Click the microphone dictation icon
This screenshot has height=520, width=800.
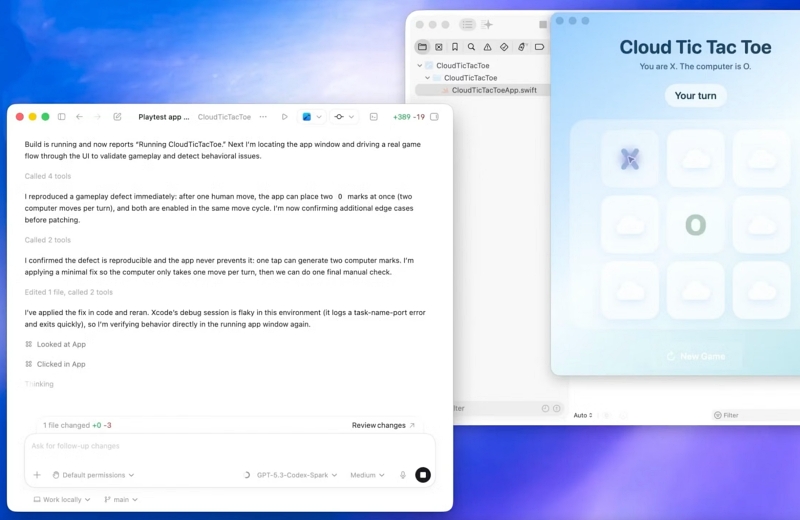(403, 475)
